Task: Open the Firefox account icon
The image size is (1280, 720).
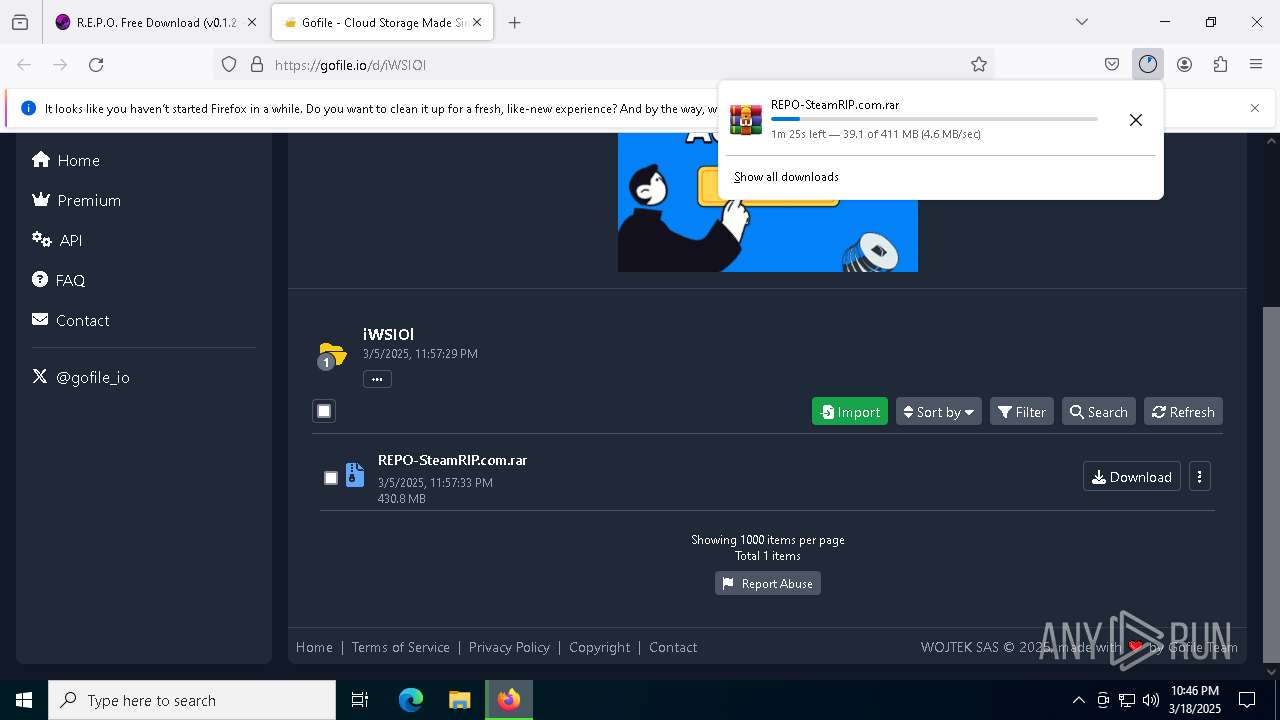Action: point(1184,64)
